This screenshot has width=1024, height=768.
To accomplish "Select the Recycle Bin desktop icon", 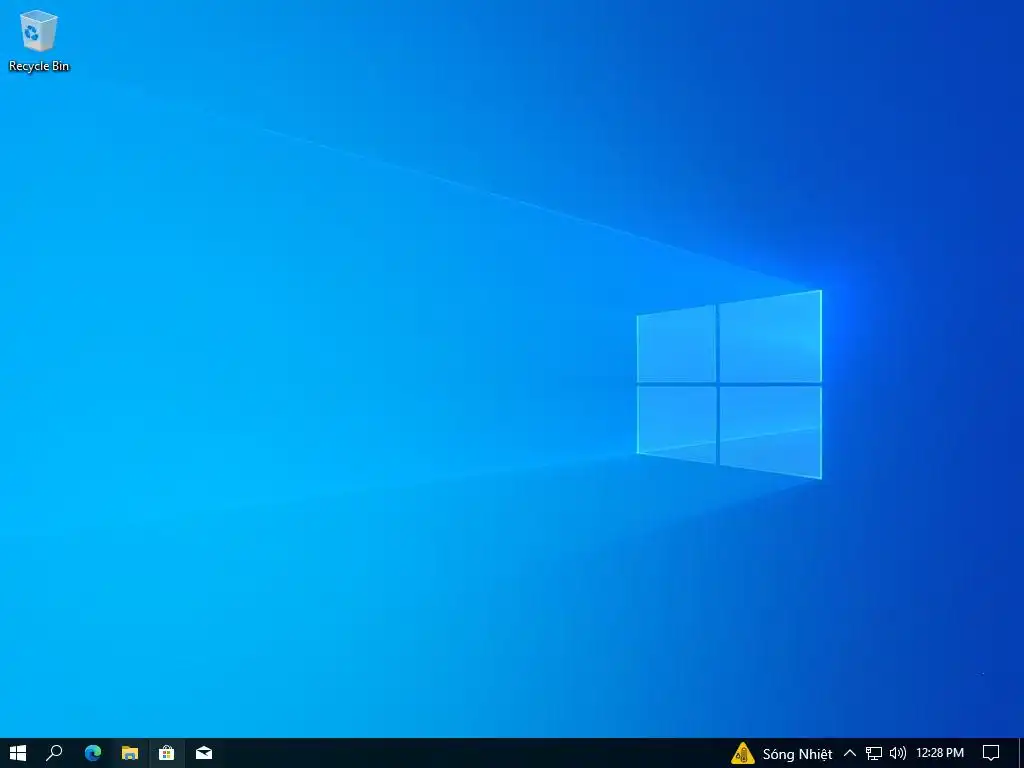I will (x=39, y=40).
